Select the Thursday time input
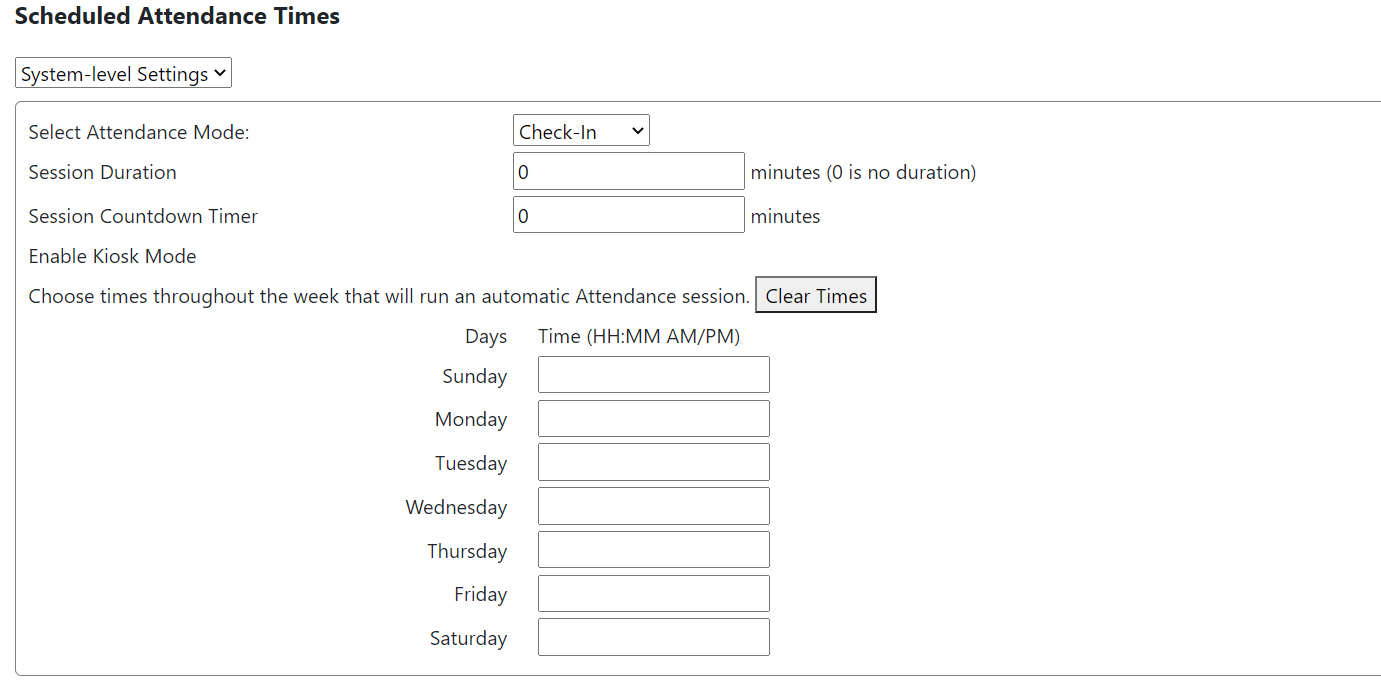This screenshot has width=1381, height=688. pyautogui.click(x=653, y=550)
